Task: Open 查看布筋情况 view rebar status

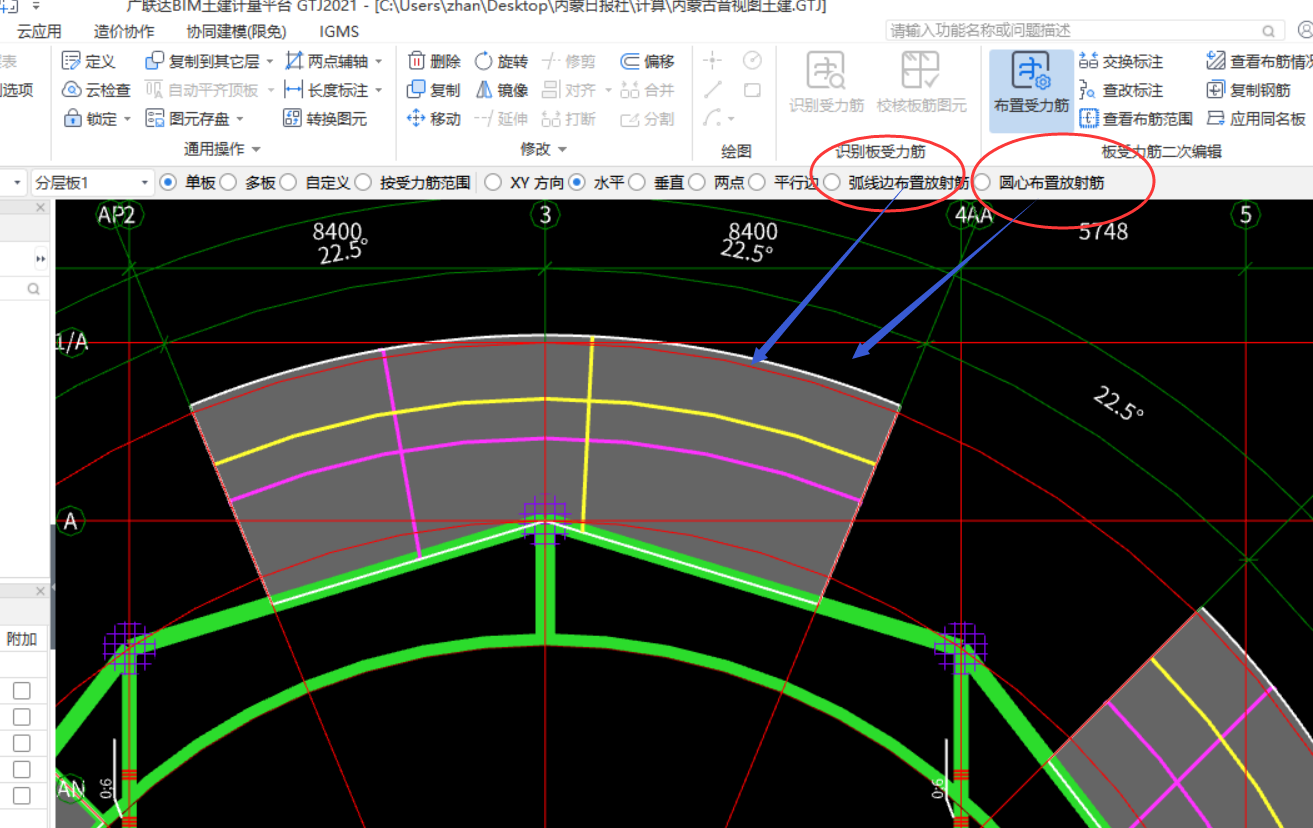Action: click(1259, 62)
